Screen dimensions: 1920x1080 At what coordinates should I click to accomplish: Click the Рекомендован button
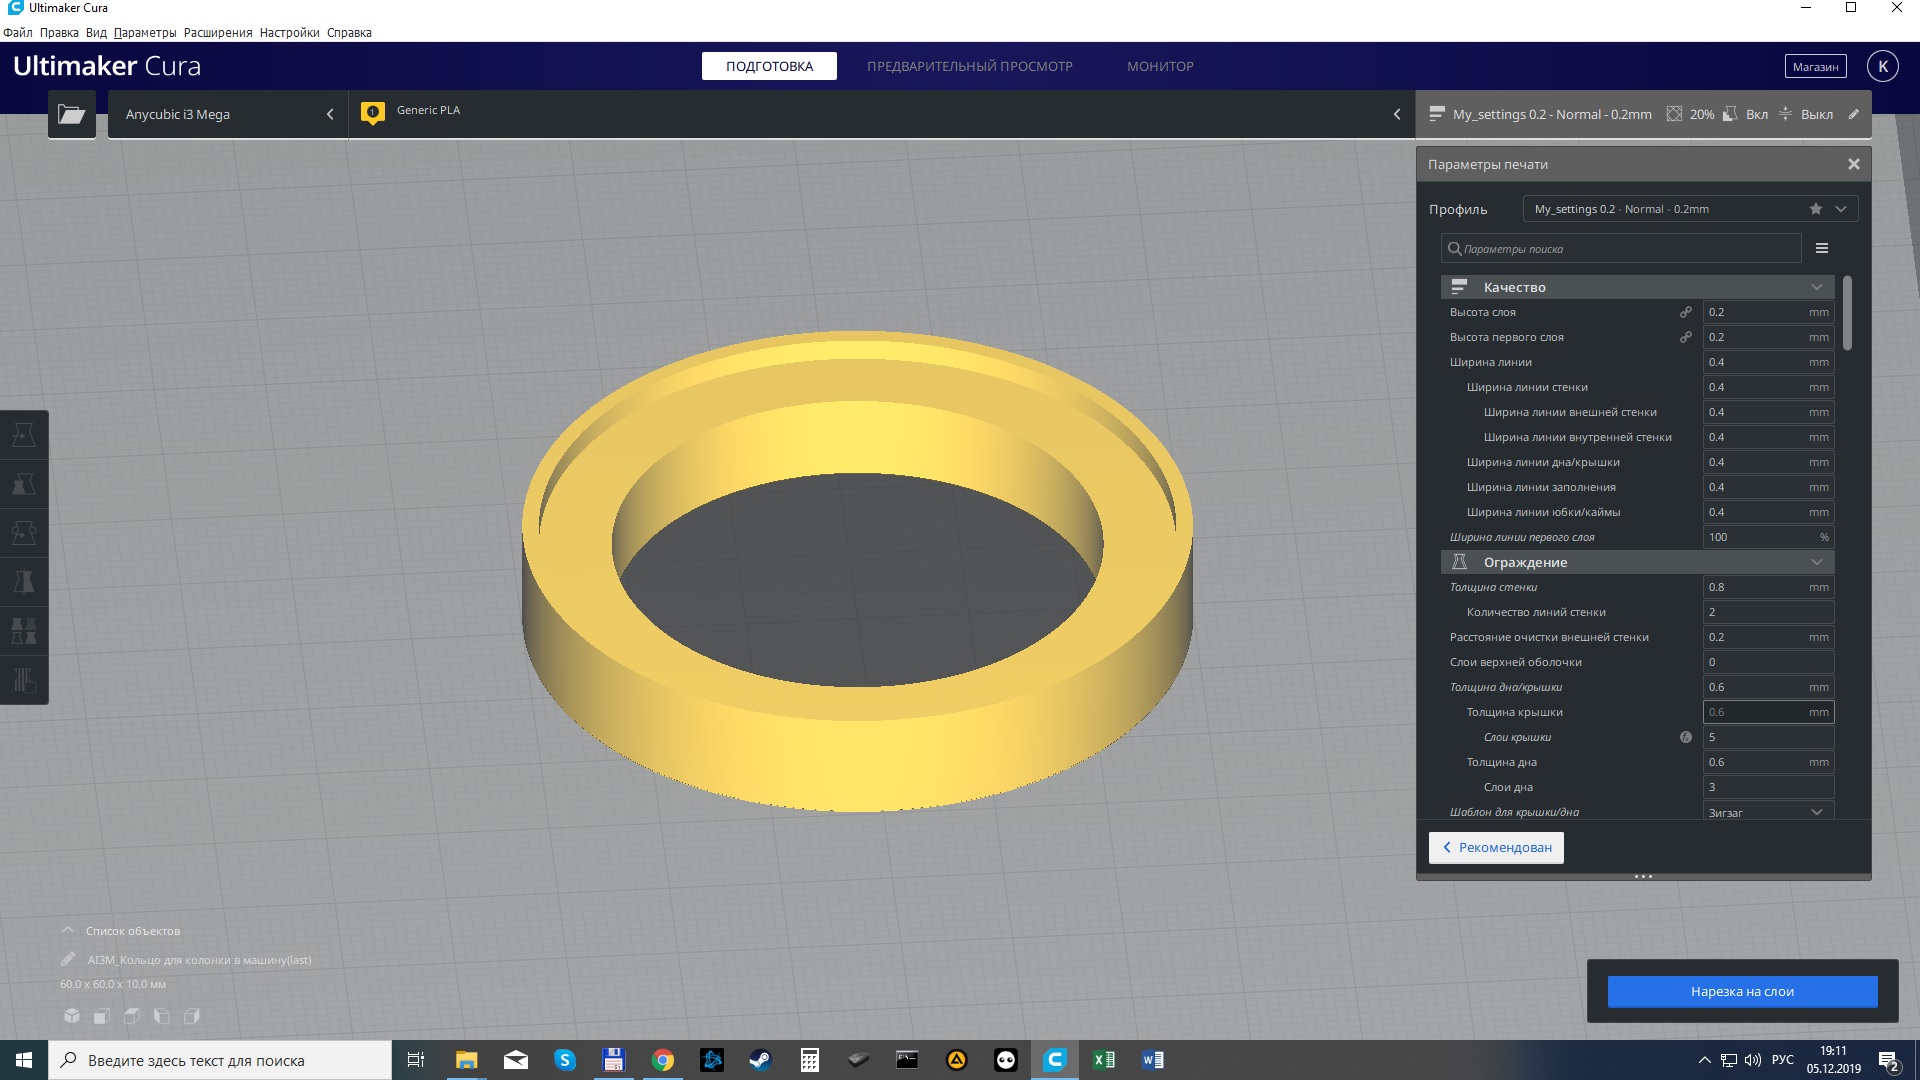tap(1496, 847)
